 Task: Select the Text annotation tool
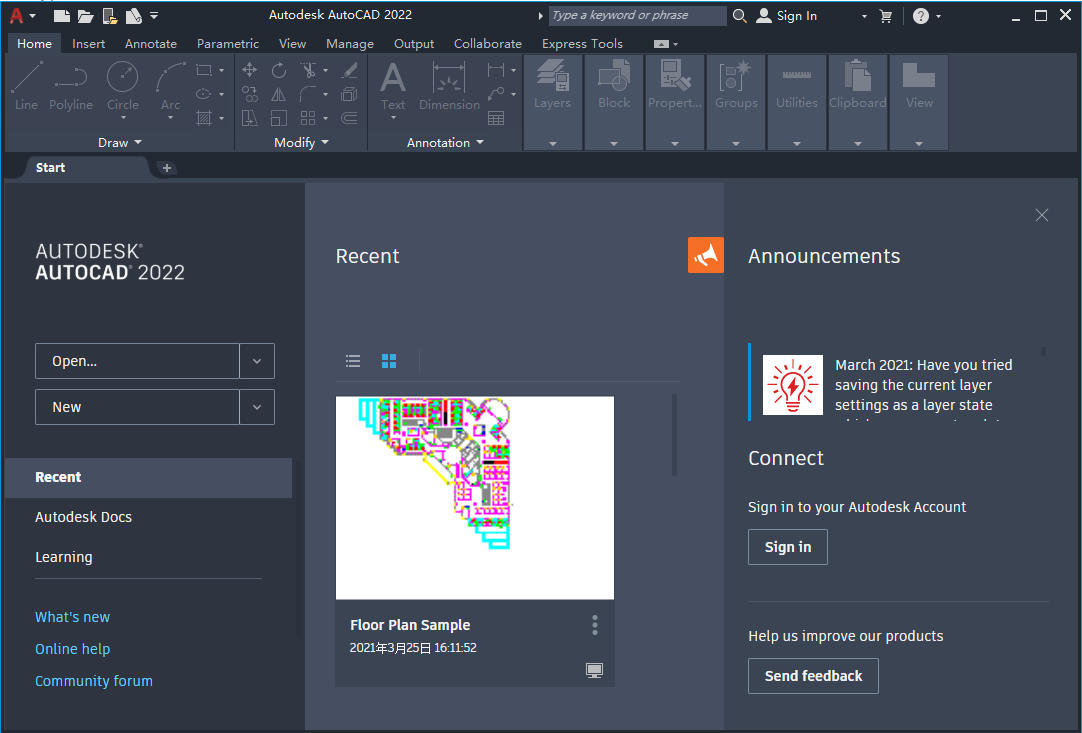click(x=393, y=86)
